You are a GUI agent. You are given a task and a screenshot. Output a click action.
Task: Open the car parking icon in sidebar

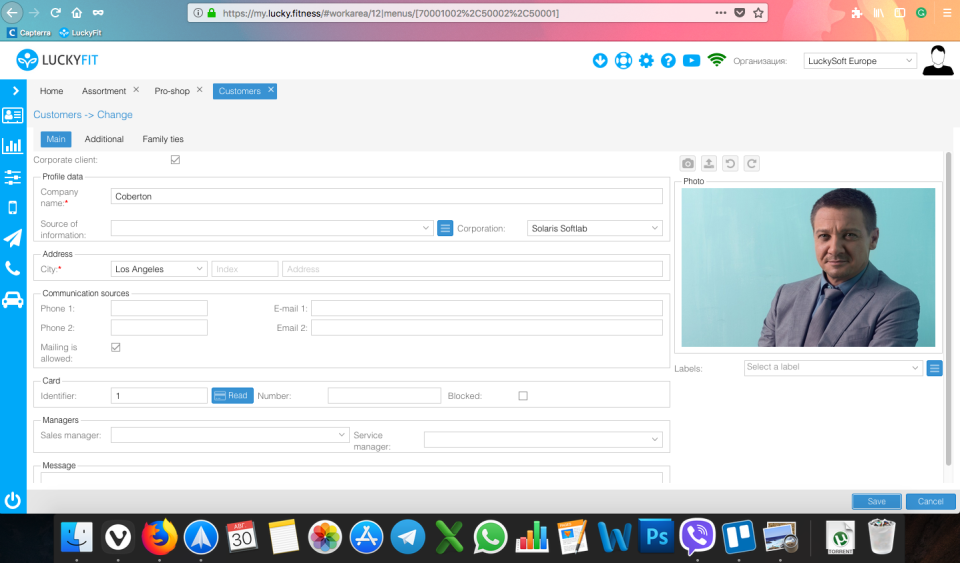[13, 300]
